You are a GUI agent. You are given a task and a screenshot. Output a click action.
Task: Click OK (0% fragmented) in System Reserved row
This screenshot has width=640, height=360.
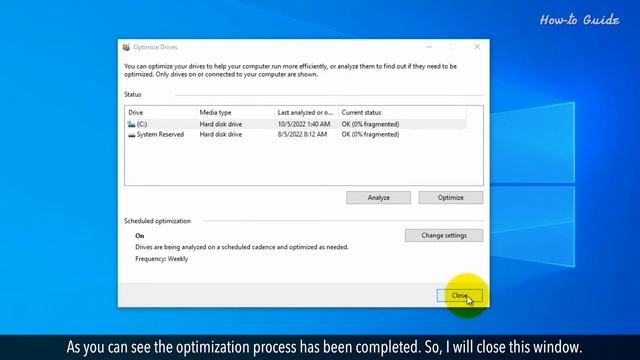click(x=370, y=134)
